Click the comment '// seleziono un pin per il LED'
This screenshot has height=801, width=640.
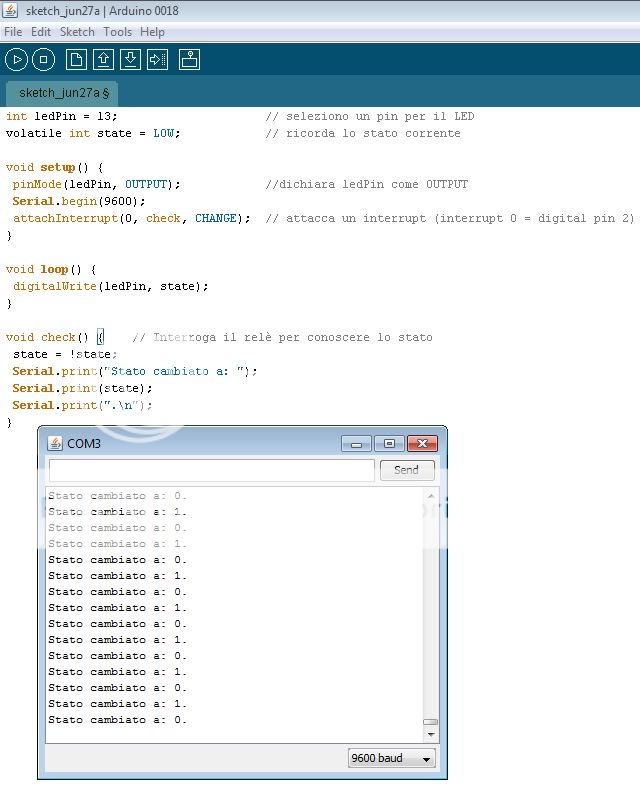tap(370, 116)
